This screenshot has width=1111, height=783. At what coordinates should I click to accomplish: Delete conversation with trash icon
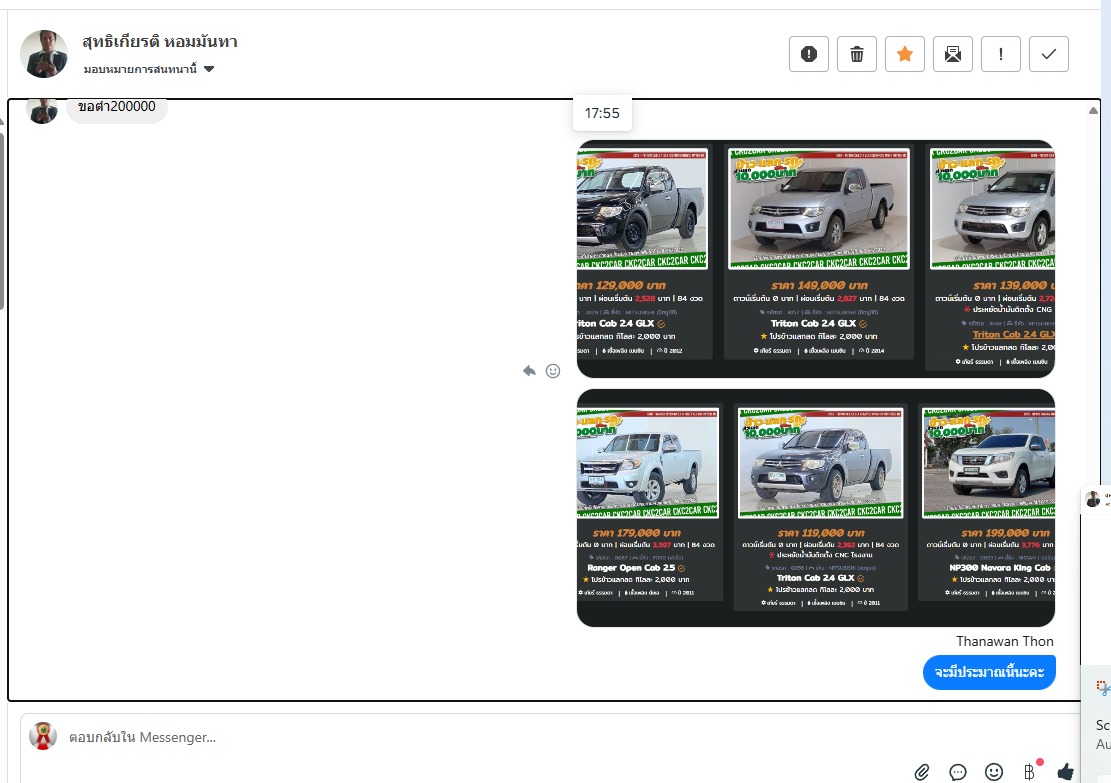[x=857, y=54]
